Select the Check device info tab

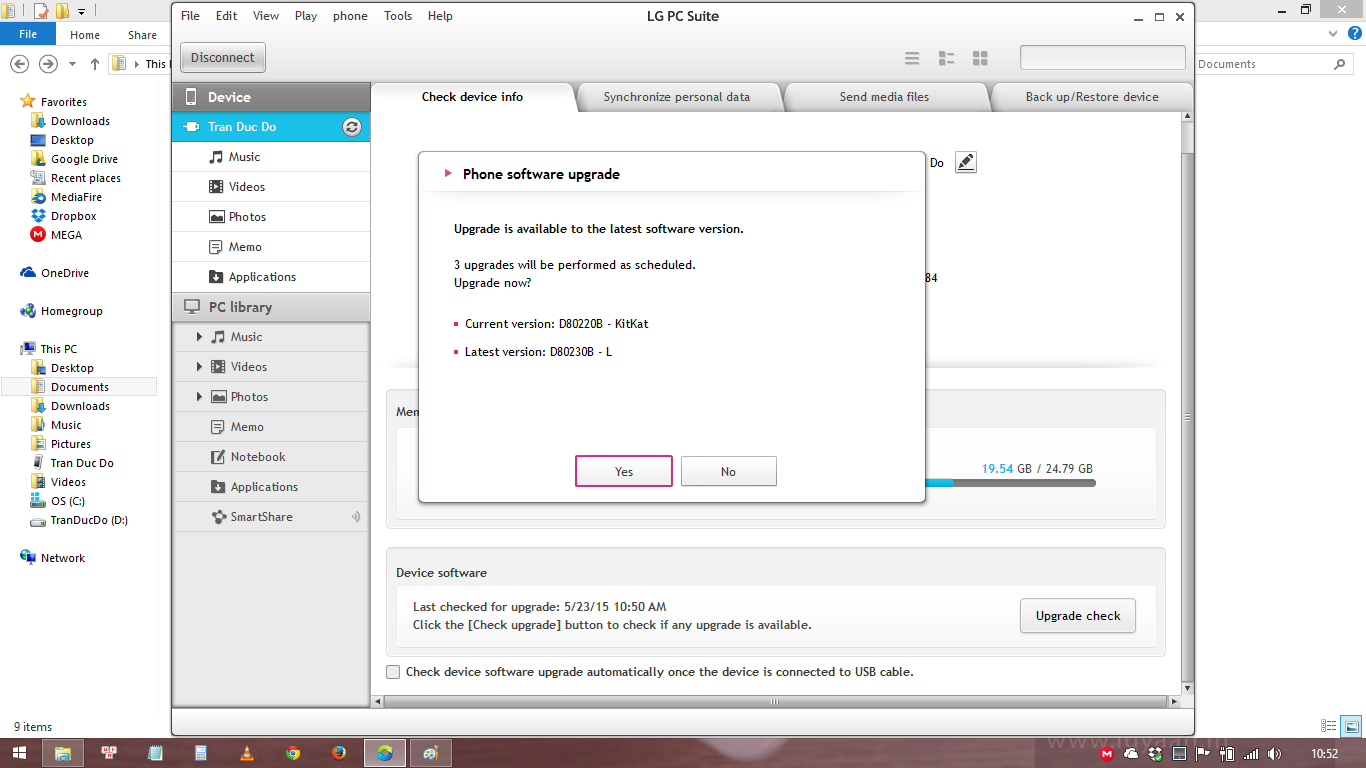(472, 97)
